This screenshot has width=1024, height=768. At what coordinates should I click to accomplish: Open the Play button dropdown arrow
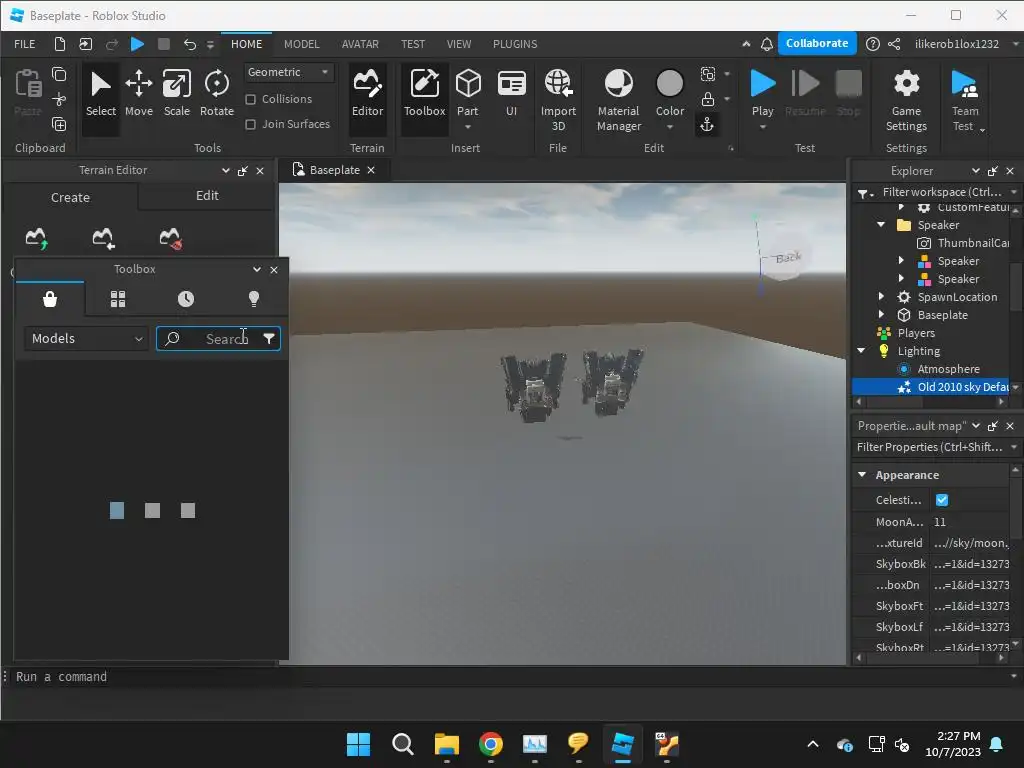(762, 127)
